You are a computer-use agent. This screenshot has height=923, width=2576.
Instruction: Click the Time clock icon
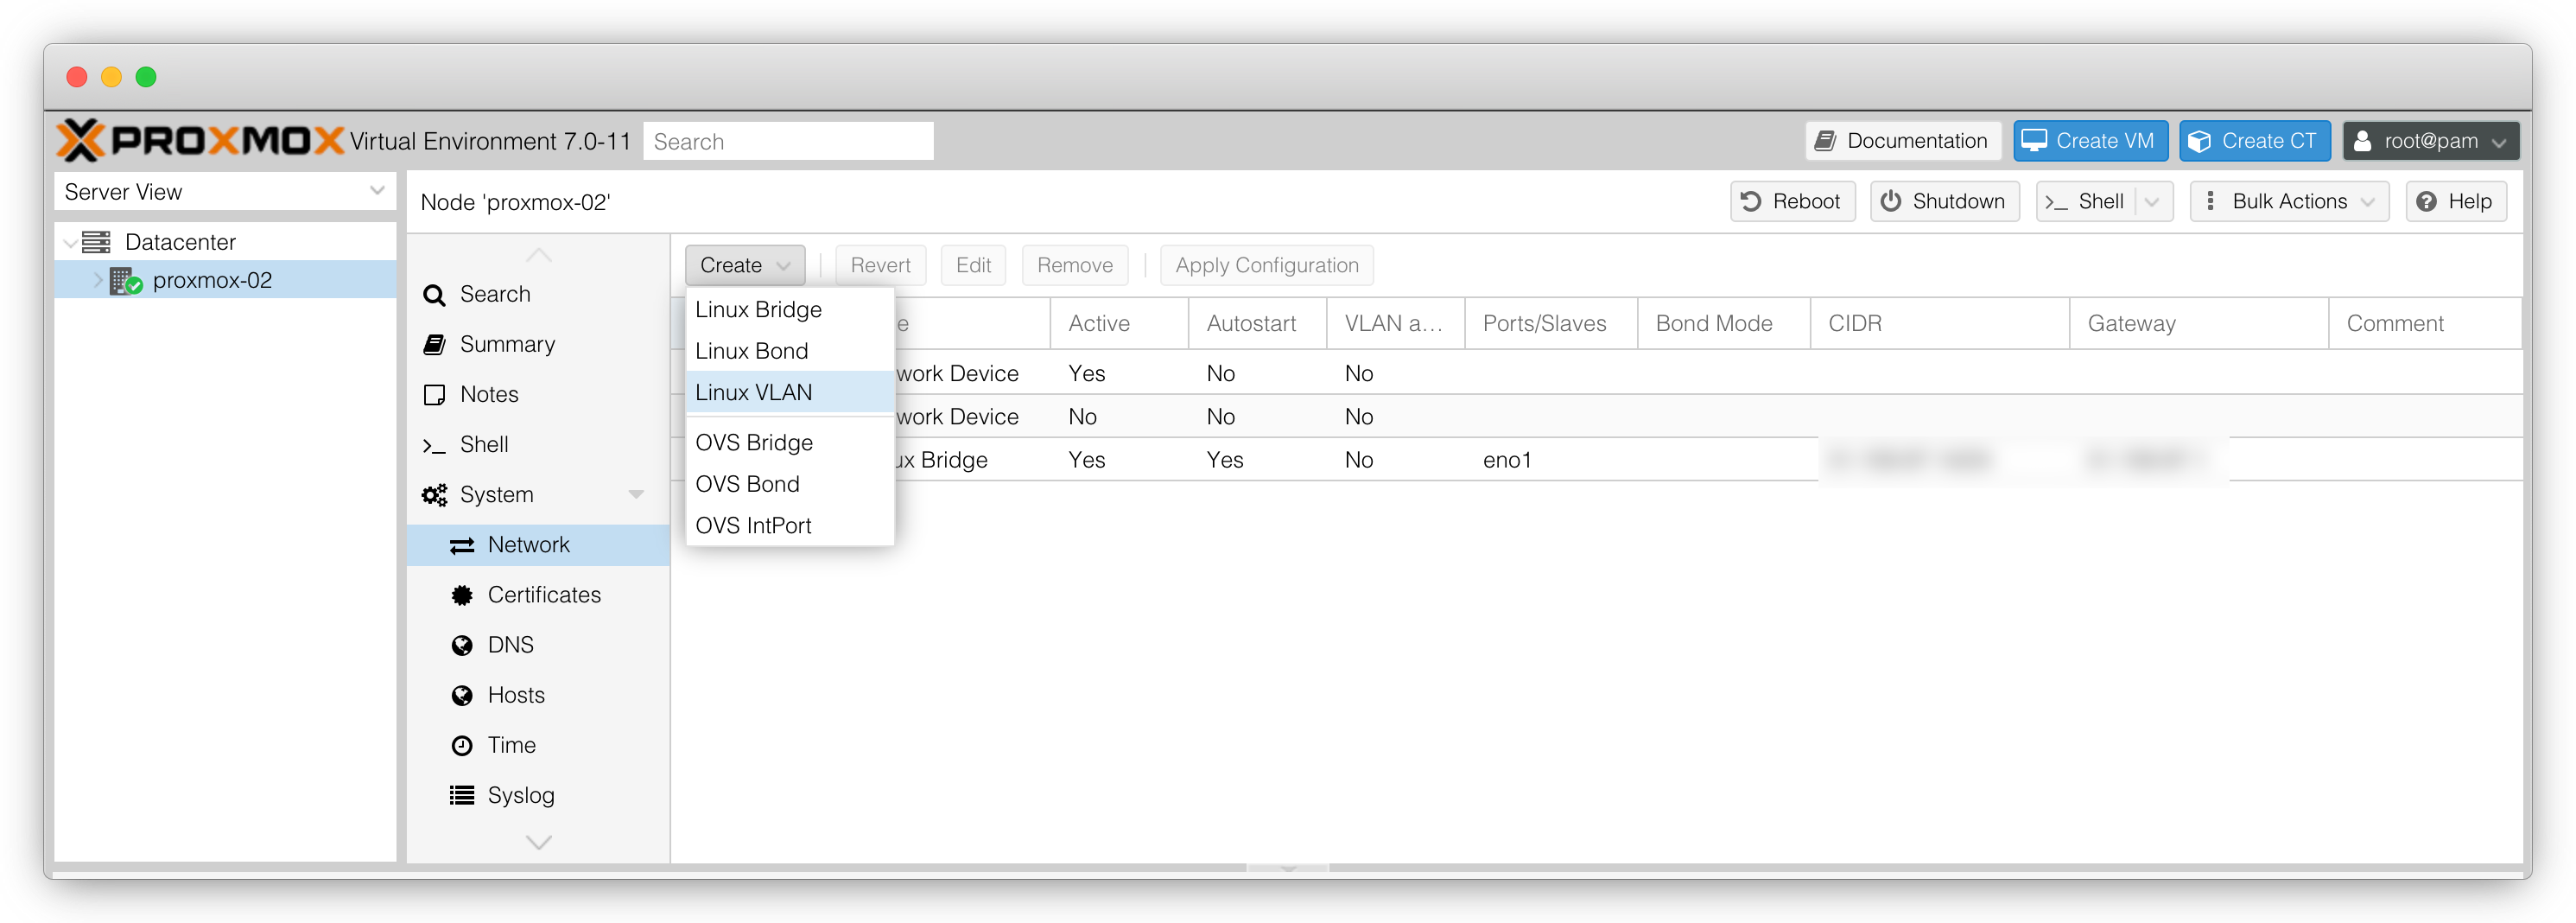(461, 745)
